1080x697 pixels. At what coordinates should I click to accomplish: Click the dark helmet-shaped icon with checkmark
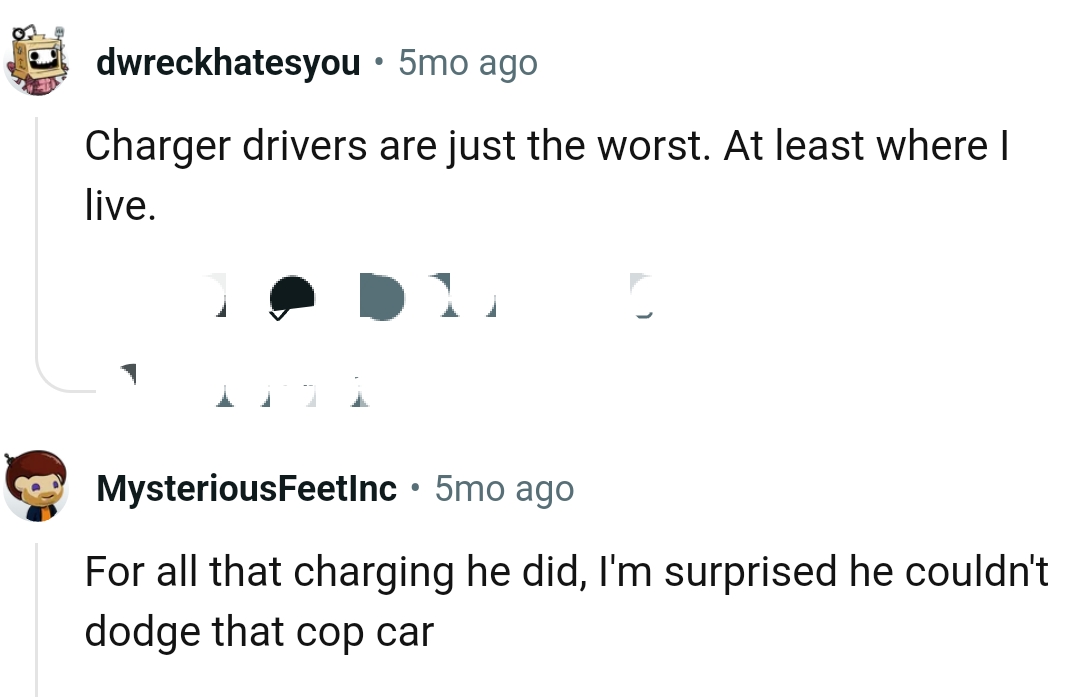(x=291, y=298)
